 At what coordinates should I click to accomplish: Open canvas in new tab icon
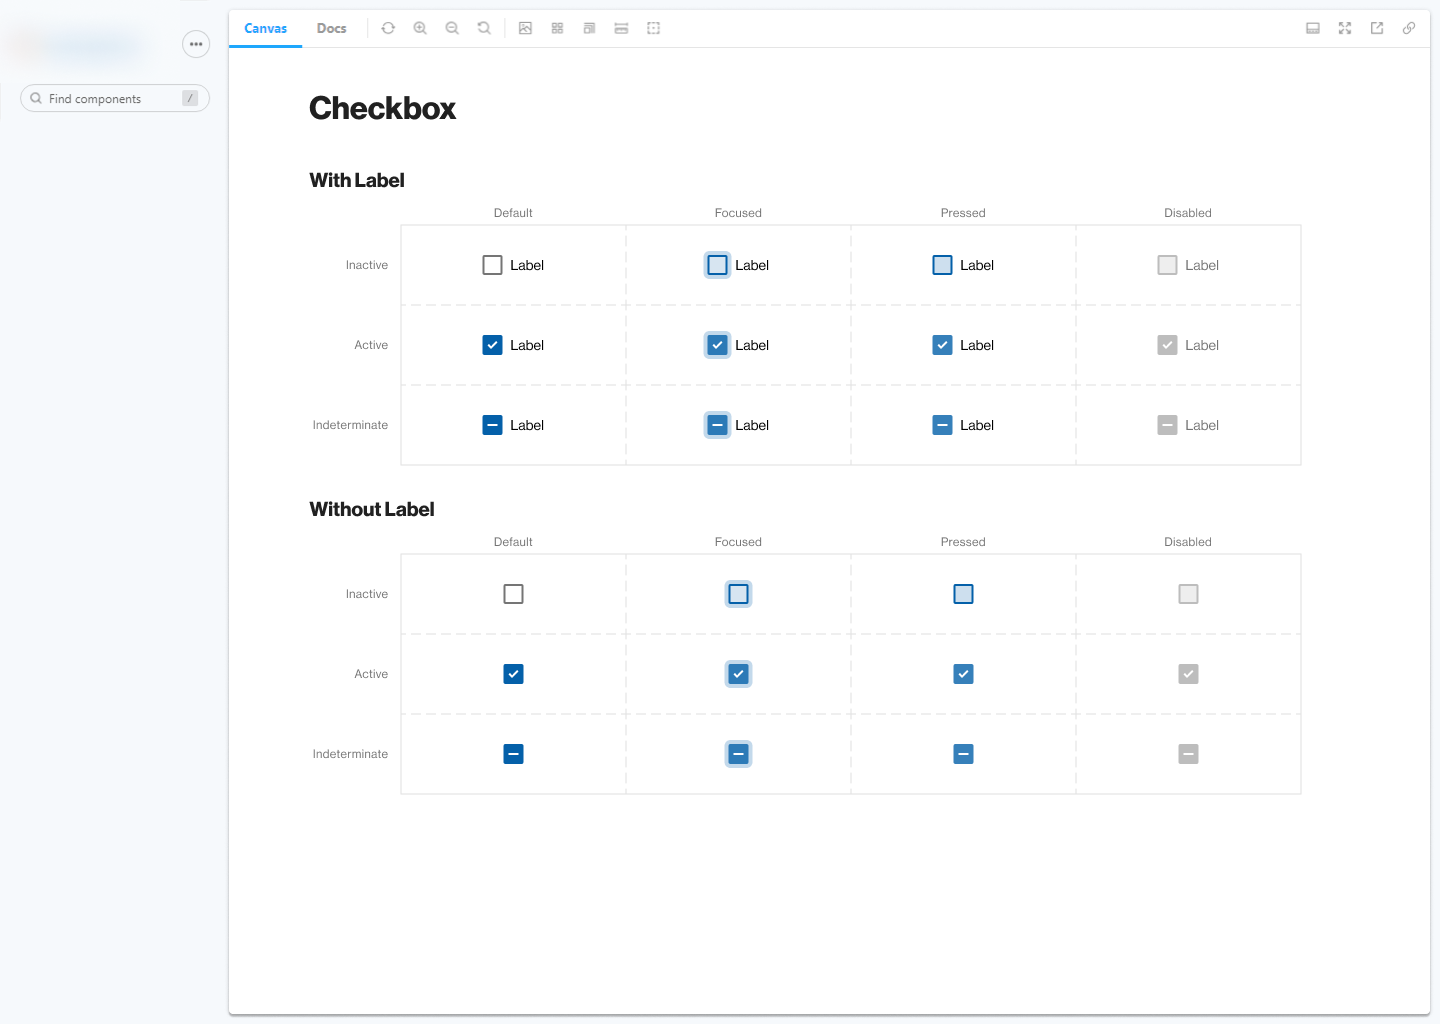click(1377, 28)
